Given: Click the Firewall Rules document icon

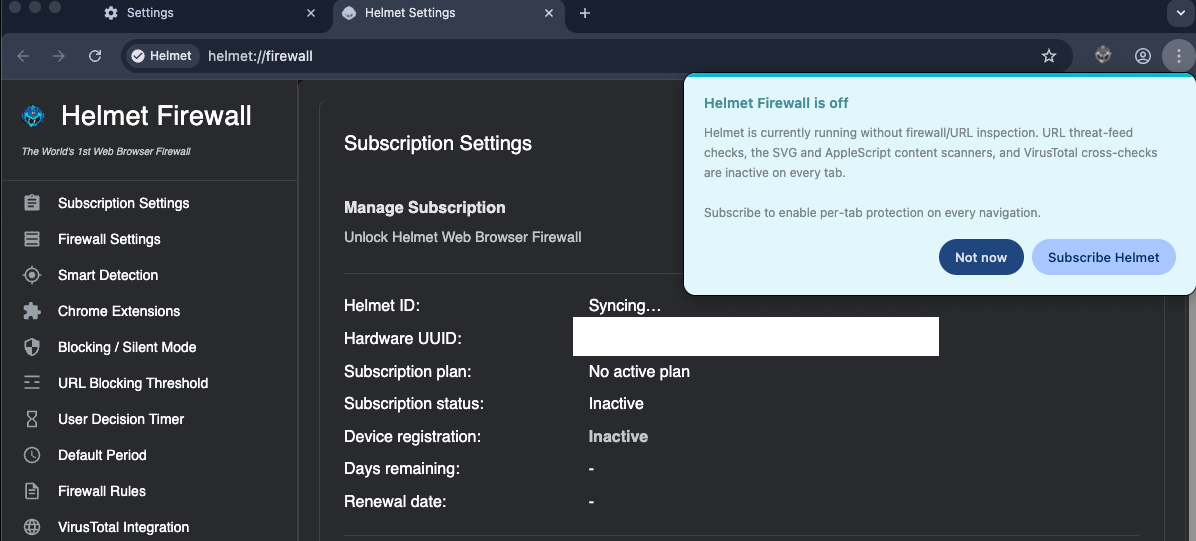Looking at the screenshot, I should click(x=31, y=491).
